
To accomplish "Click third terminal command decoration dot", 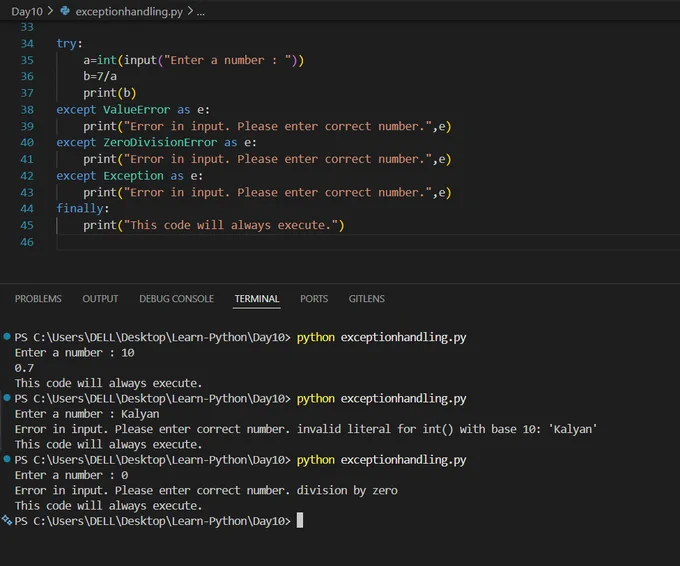I will [7, 458].
